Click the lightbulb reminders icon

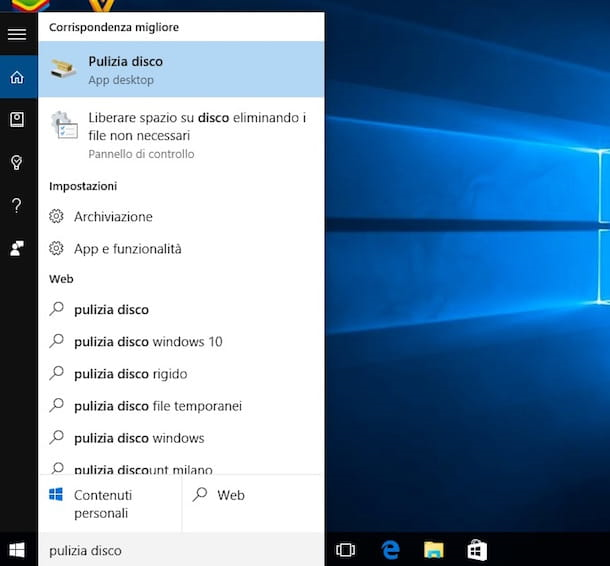click(16, 163)
